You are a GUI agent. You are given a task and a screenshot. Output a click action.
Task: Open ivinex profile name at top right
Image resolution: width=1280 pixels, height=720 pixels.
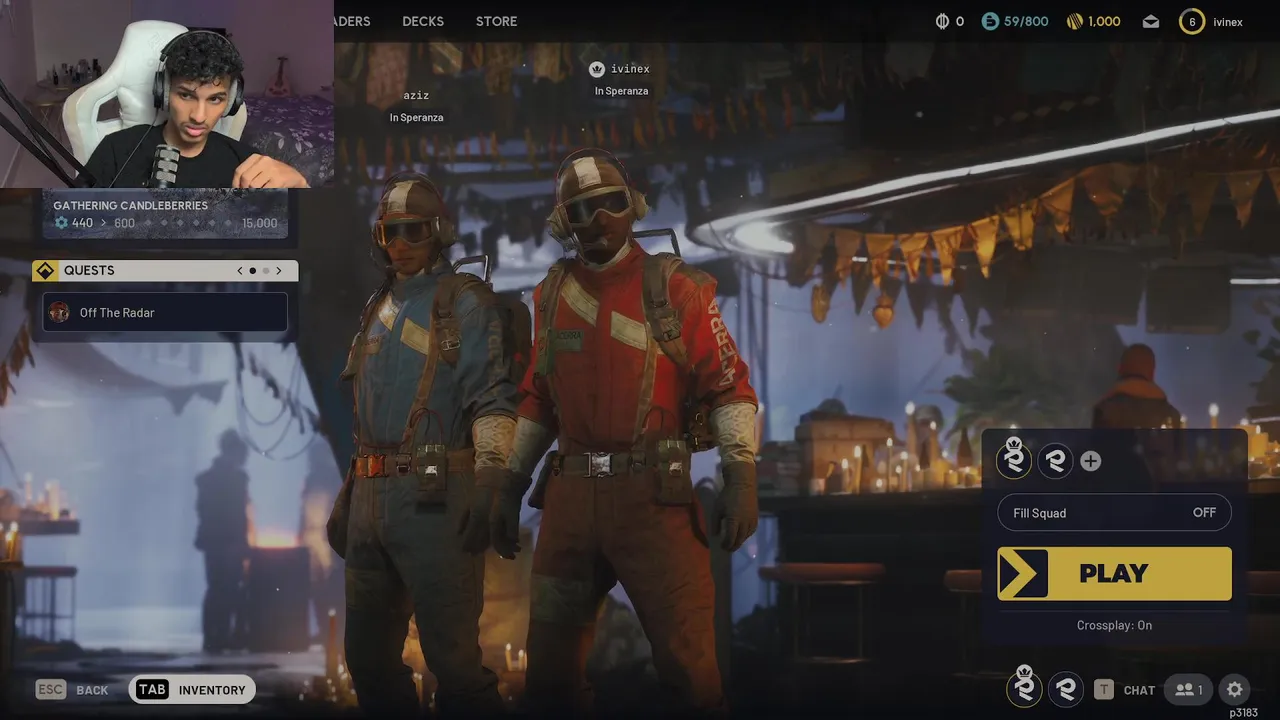1228,22
